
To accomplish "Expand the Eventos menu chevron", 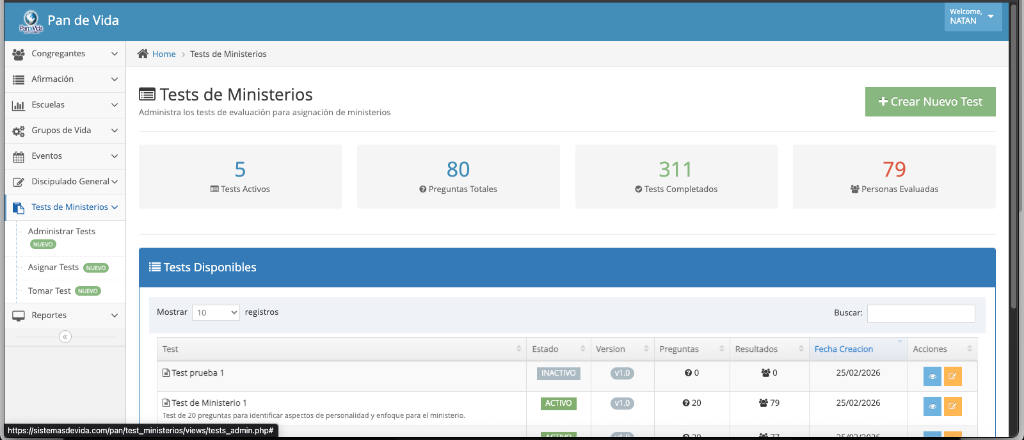I will point(114,156).
